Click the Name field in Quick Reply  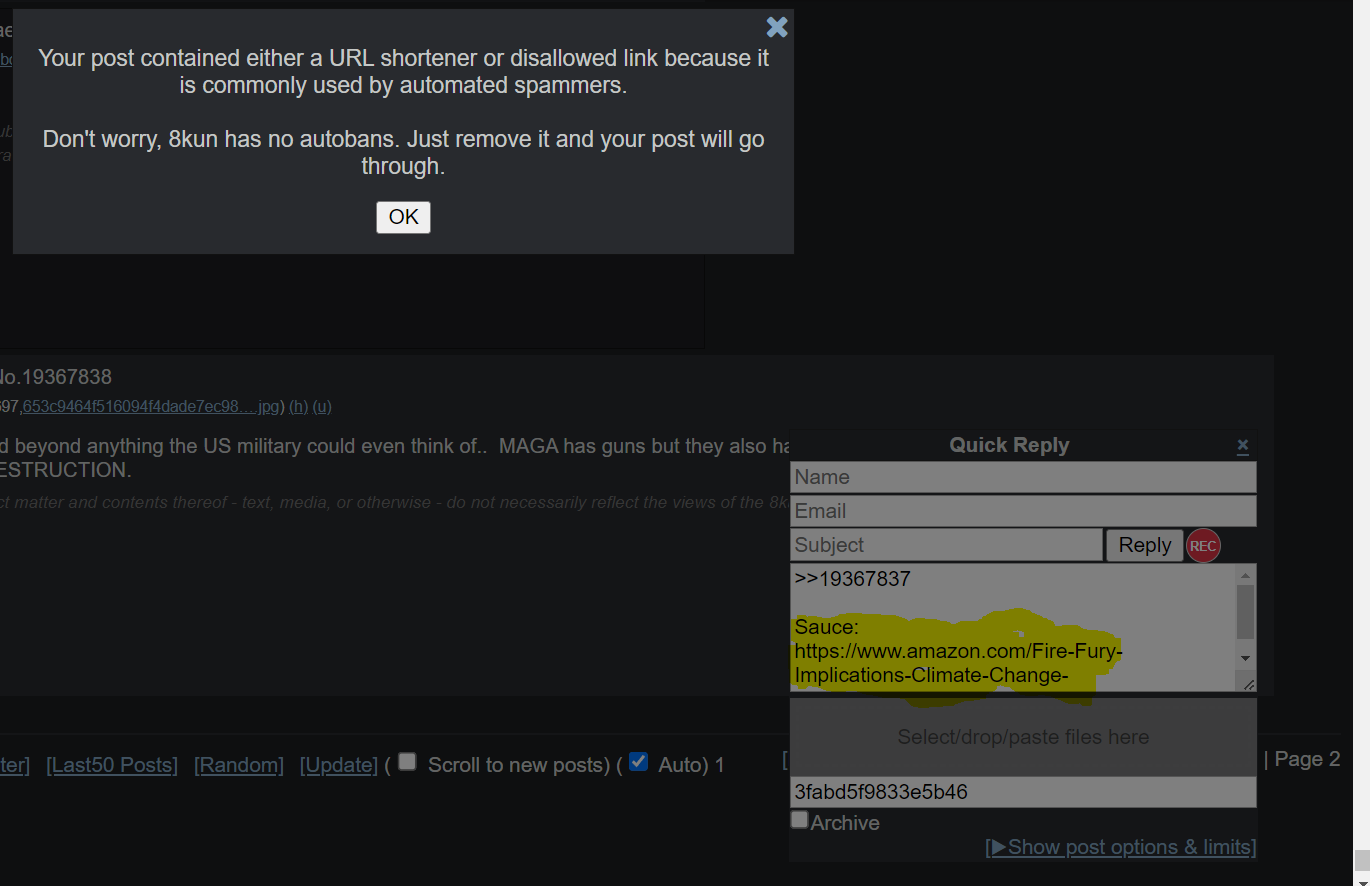[1023, 477]
